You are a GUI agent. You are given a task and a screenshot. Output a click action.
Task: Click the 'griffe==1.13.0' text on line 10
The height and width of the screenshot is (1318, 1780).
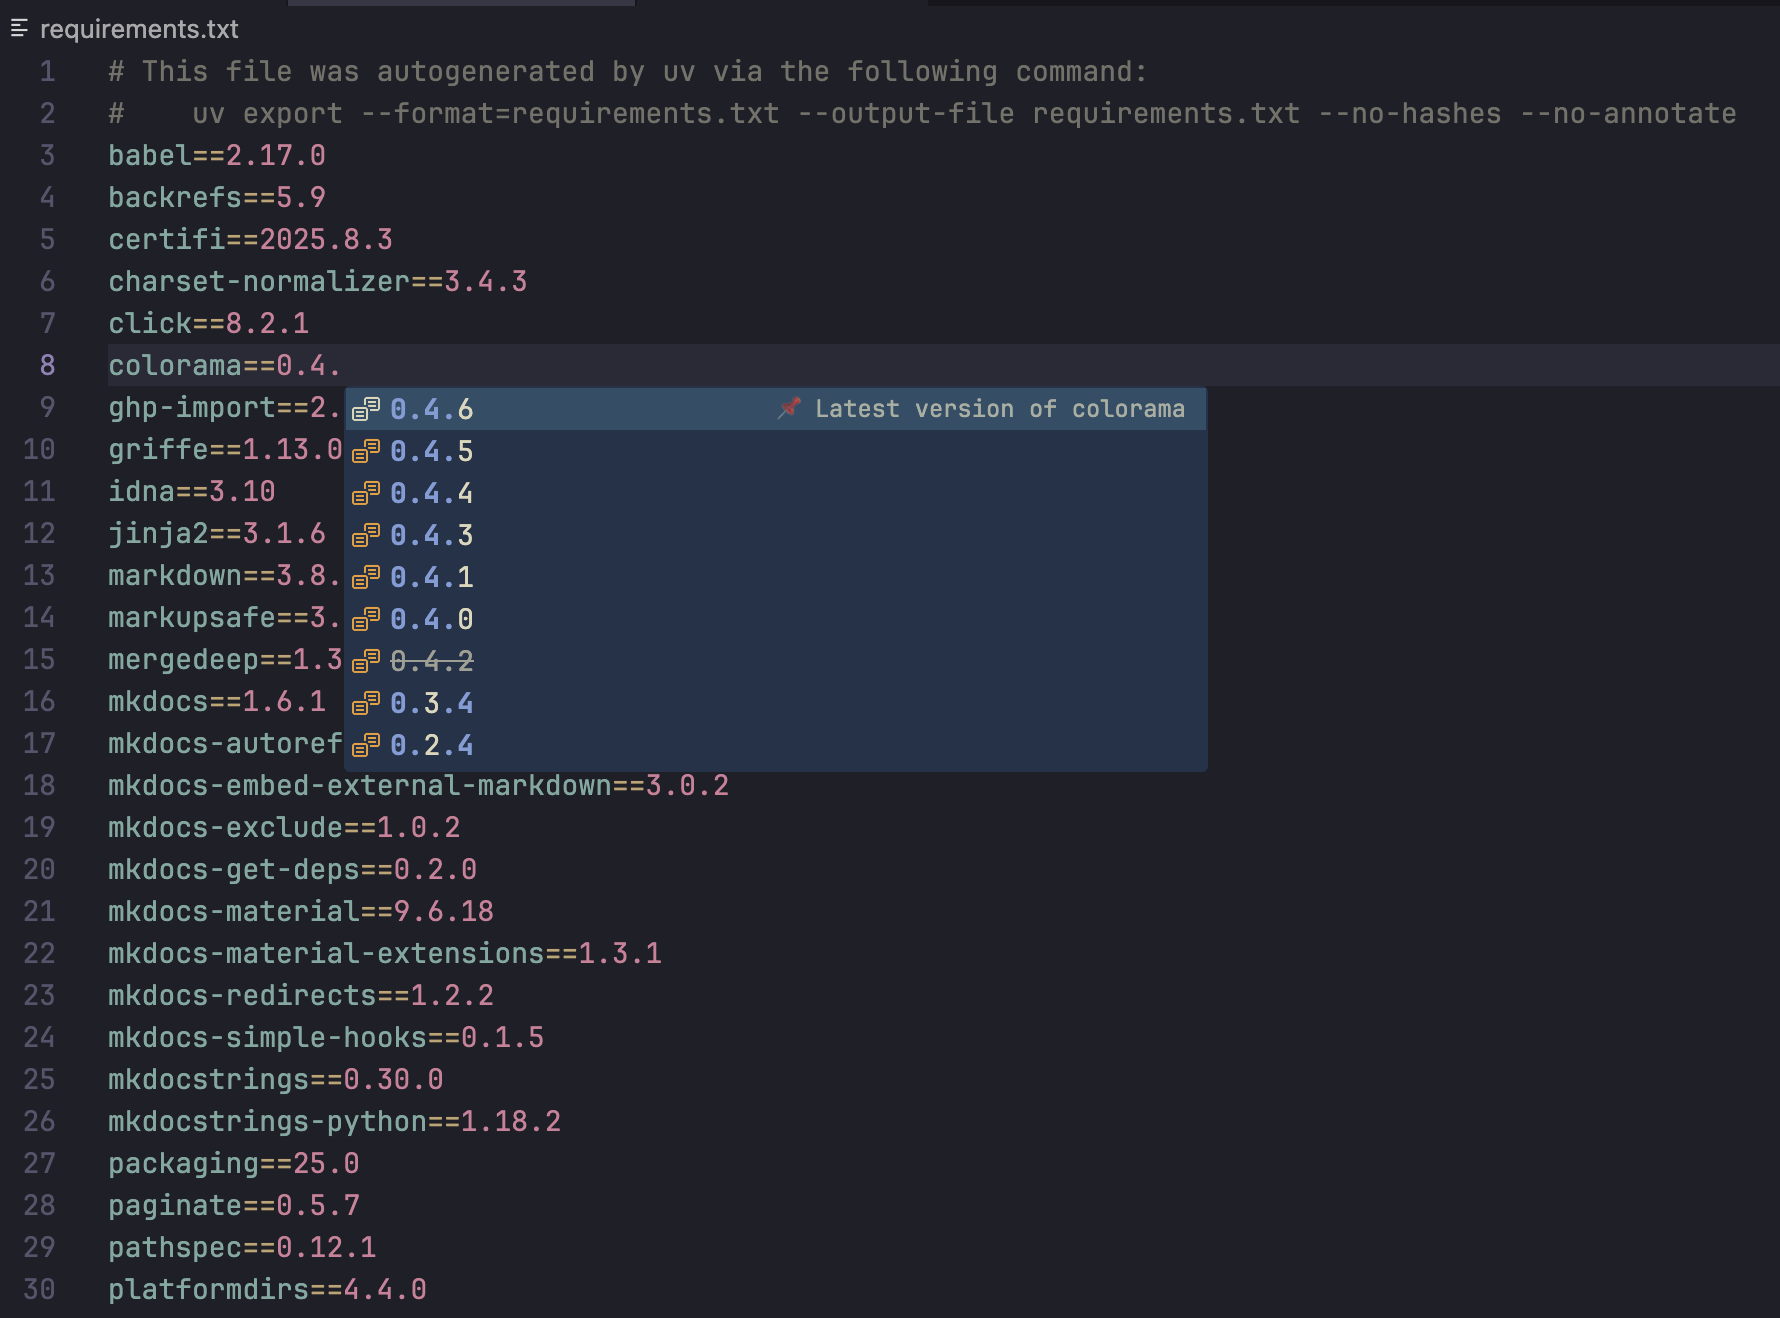pos(226,449)
